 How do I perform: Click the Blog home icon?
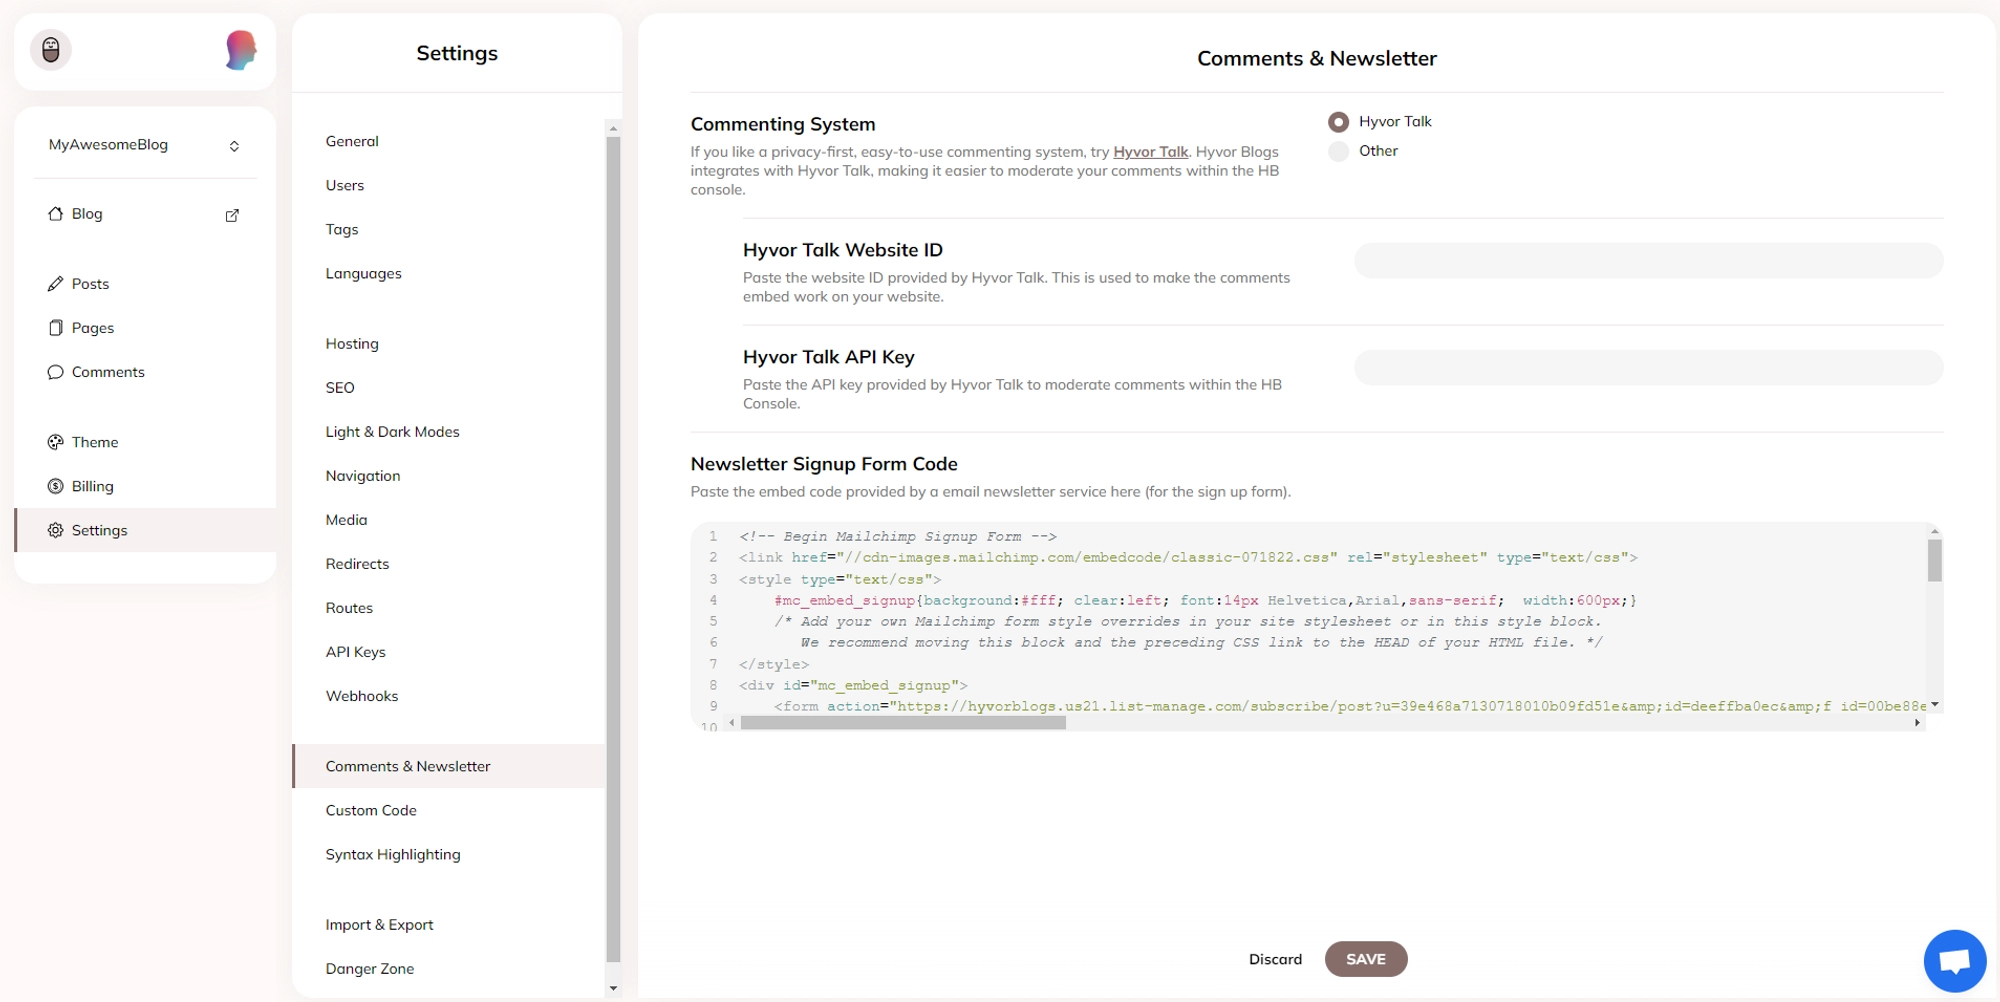[x=56, y=214]
